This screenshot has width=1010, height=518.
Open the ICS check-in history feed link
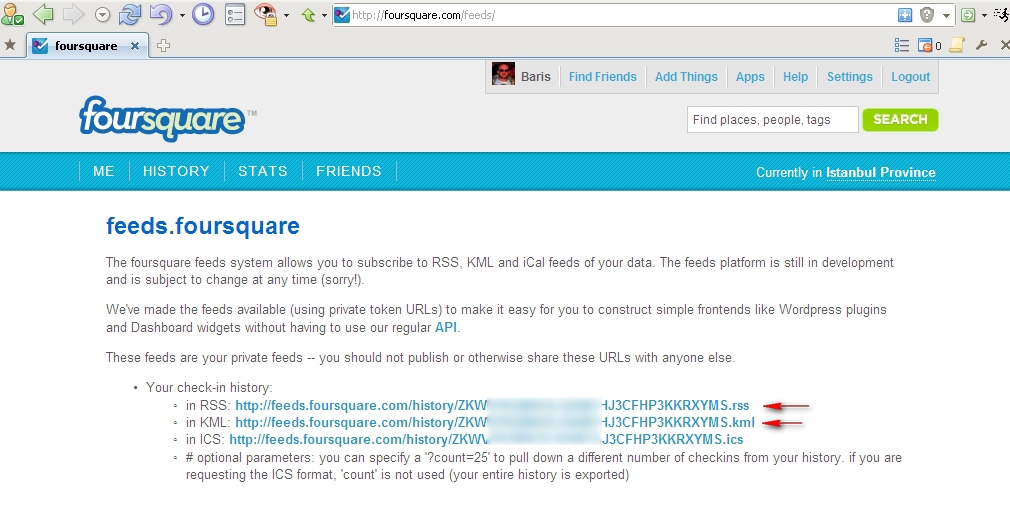tap(486, 439)
